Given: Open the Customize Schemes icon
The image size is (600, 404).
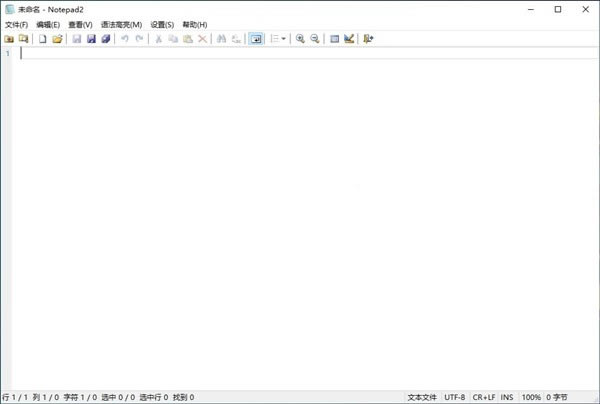Looking at the screenshot, I should click(349, 39).
